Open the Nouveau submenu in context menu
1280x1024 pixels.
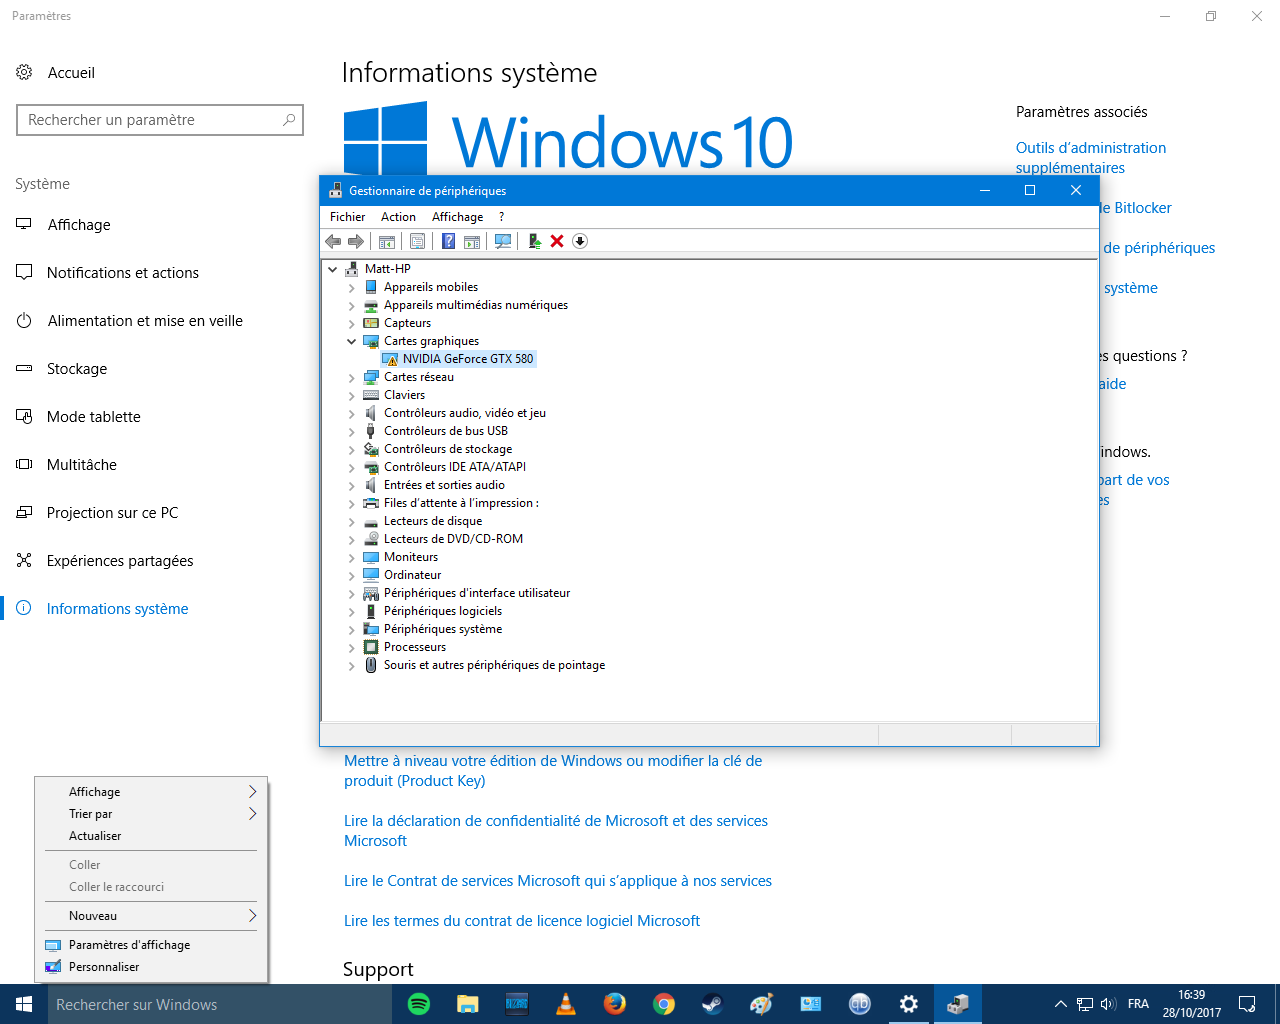pos(151,916)
